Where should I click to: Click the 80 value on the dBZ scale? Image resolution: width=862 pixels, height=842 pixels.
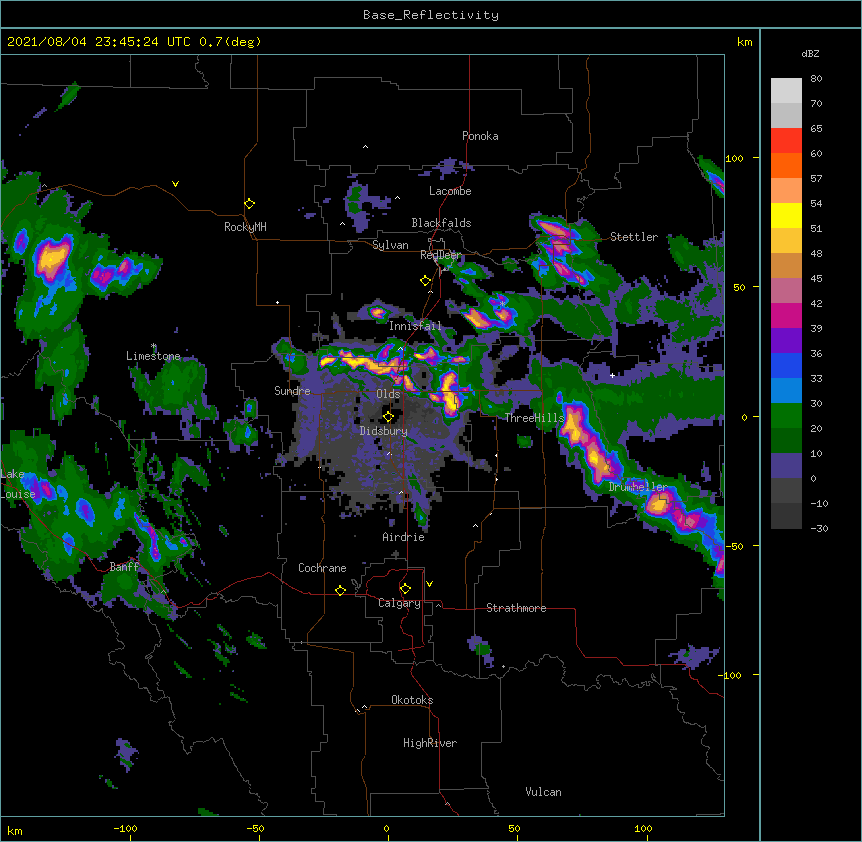coord(816,79)
